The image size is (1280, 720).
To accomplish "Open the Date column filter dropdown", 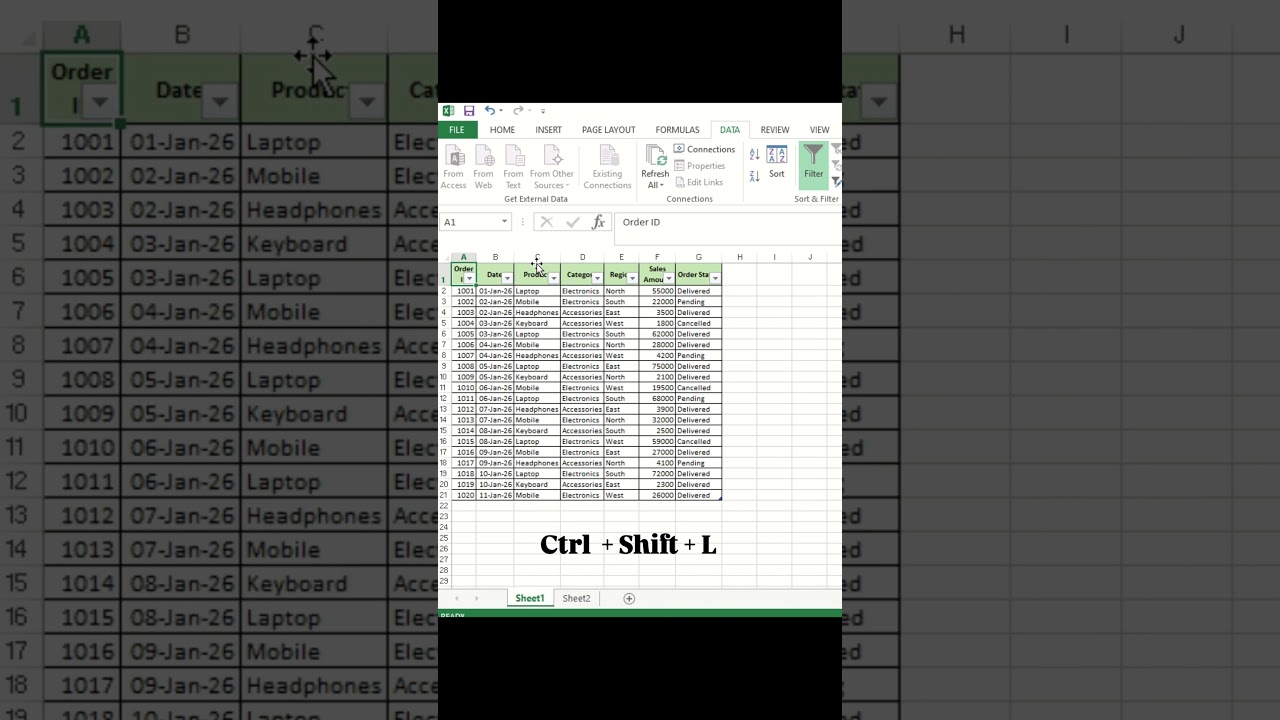I will [x=507, y=279].
